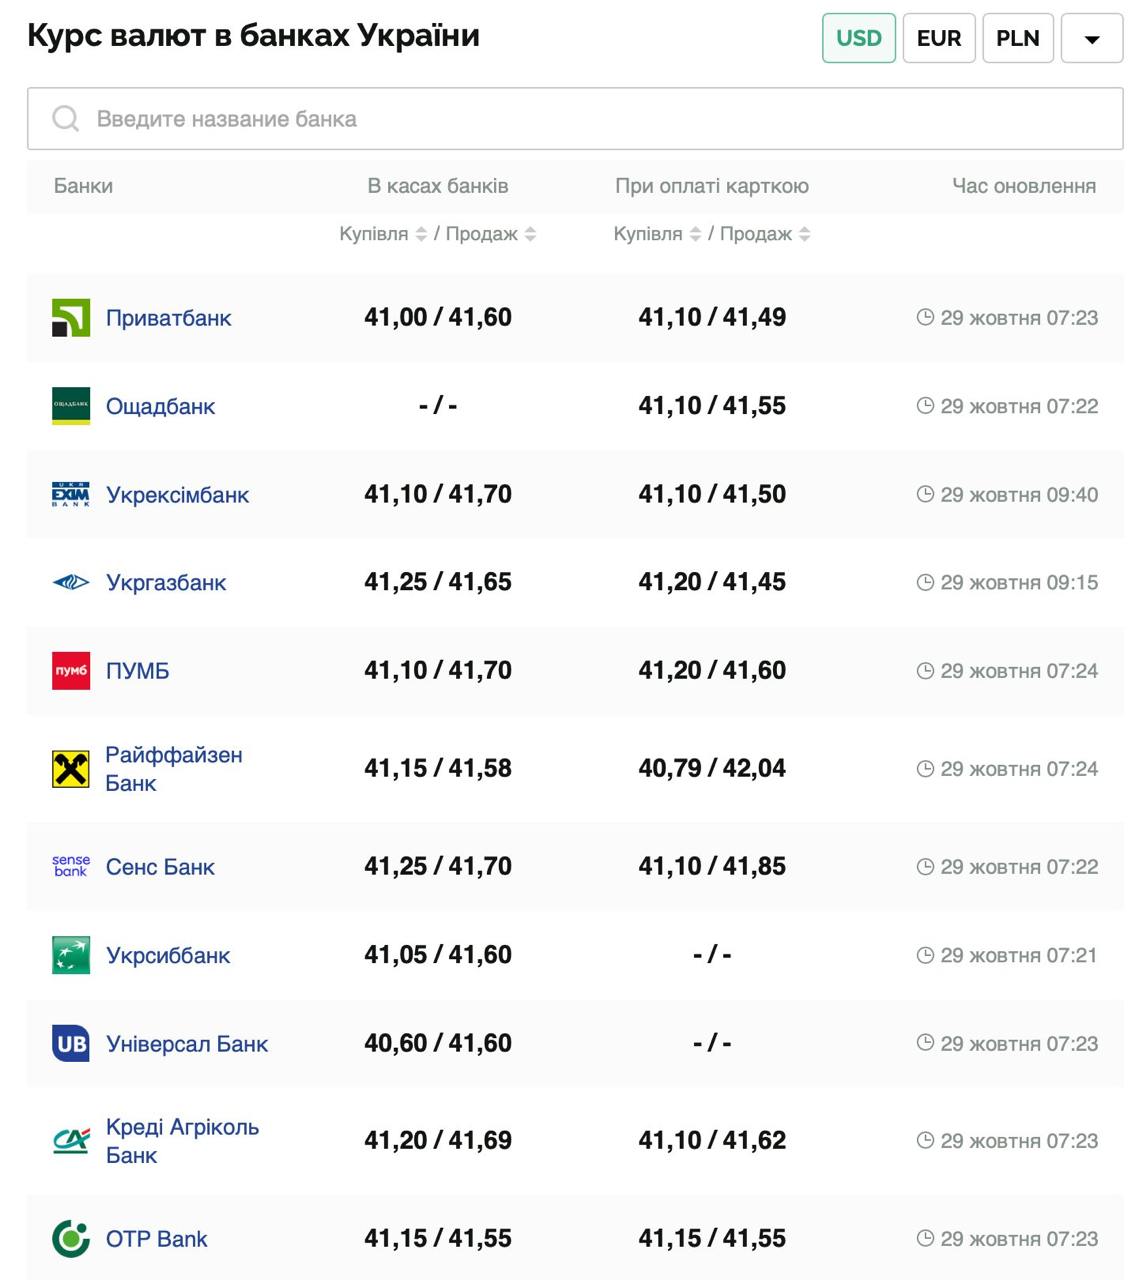Click the search magnifier icon
Viewport: 1143px width, 1280px height.
point(66,119)
